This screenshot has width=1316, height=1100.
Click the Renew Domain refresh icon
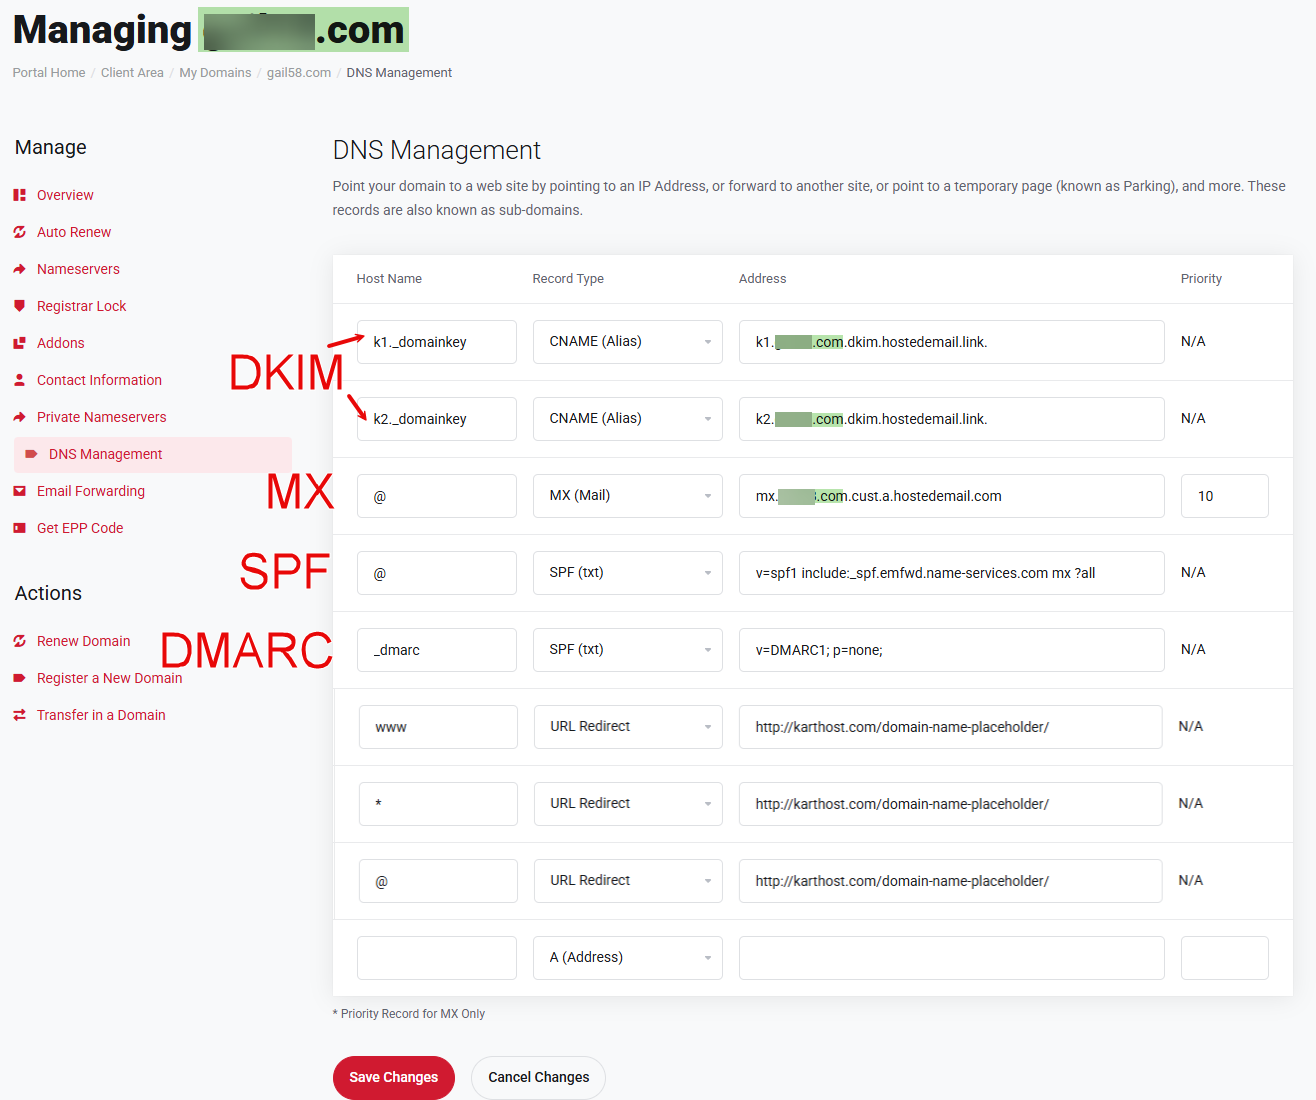[x=22, y=640]
